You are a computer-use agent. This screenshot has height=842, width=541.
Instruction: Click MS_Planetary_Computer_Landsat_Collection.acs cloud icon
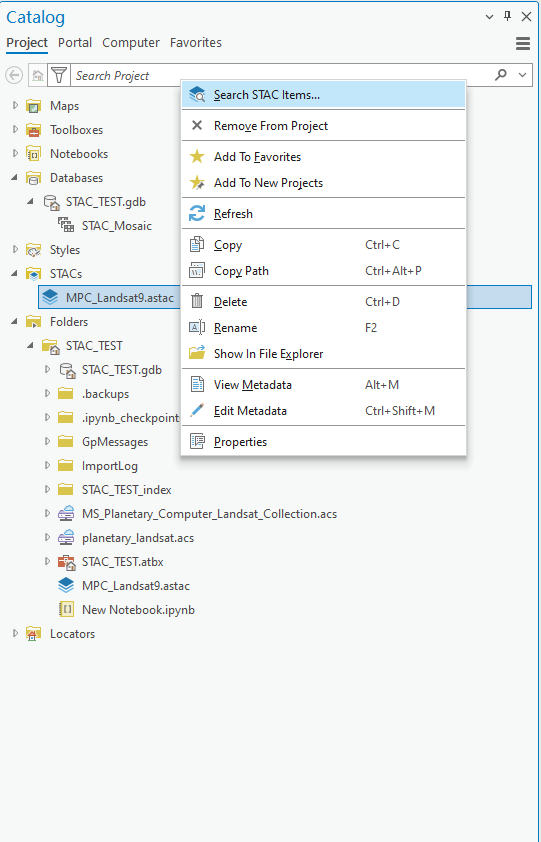point(66,514)
